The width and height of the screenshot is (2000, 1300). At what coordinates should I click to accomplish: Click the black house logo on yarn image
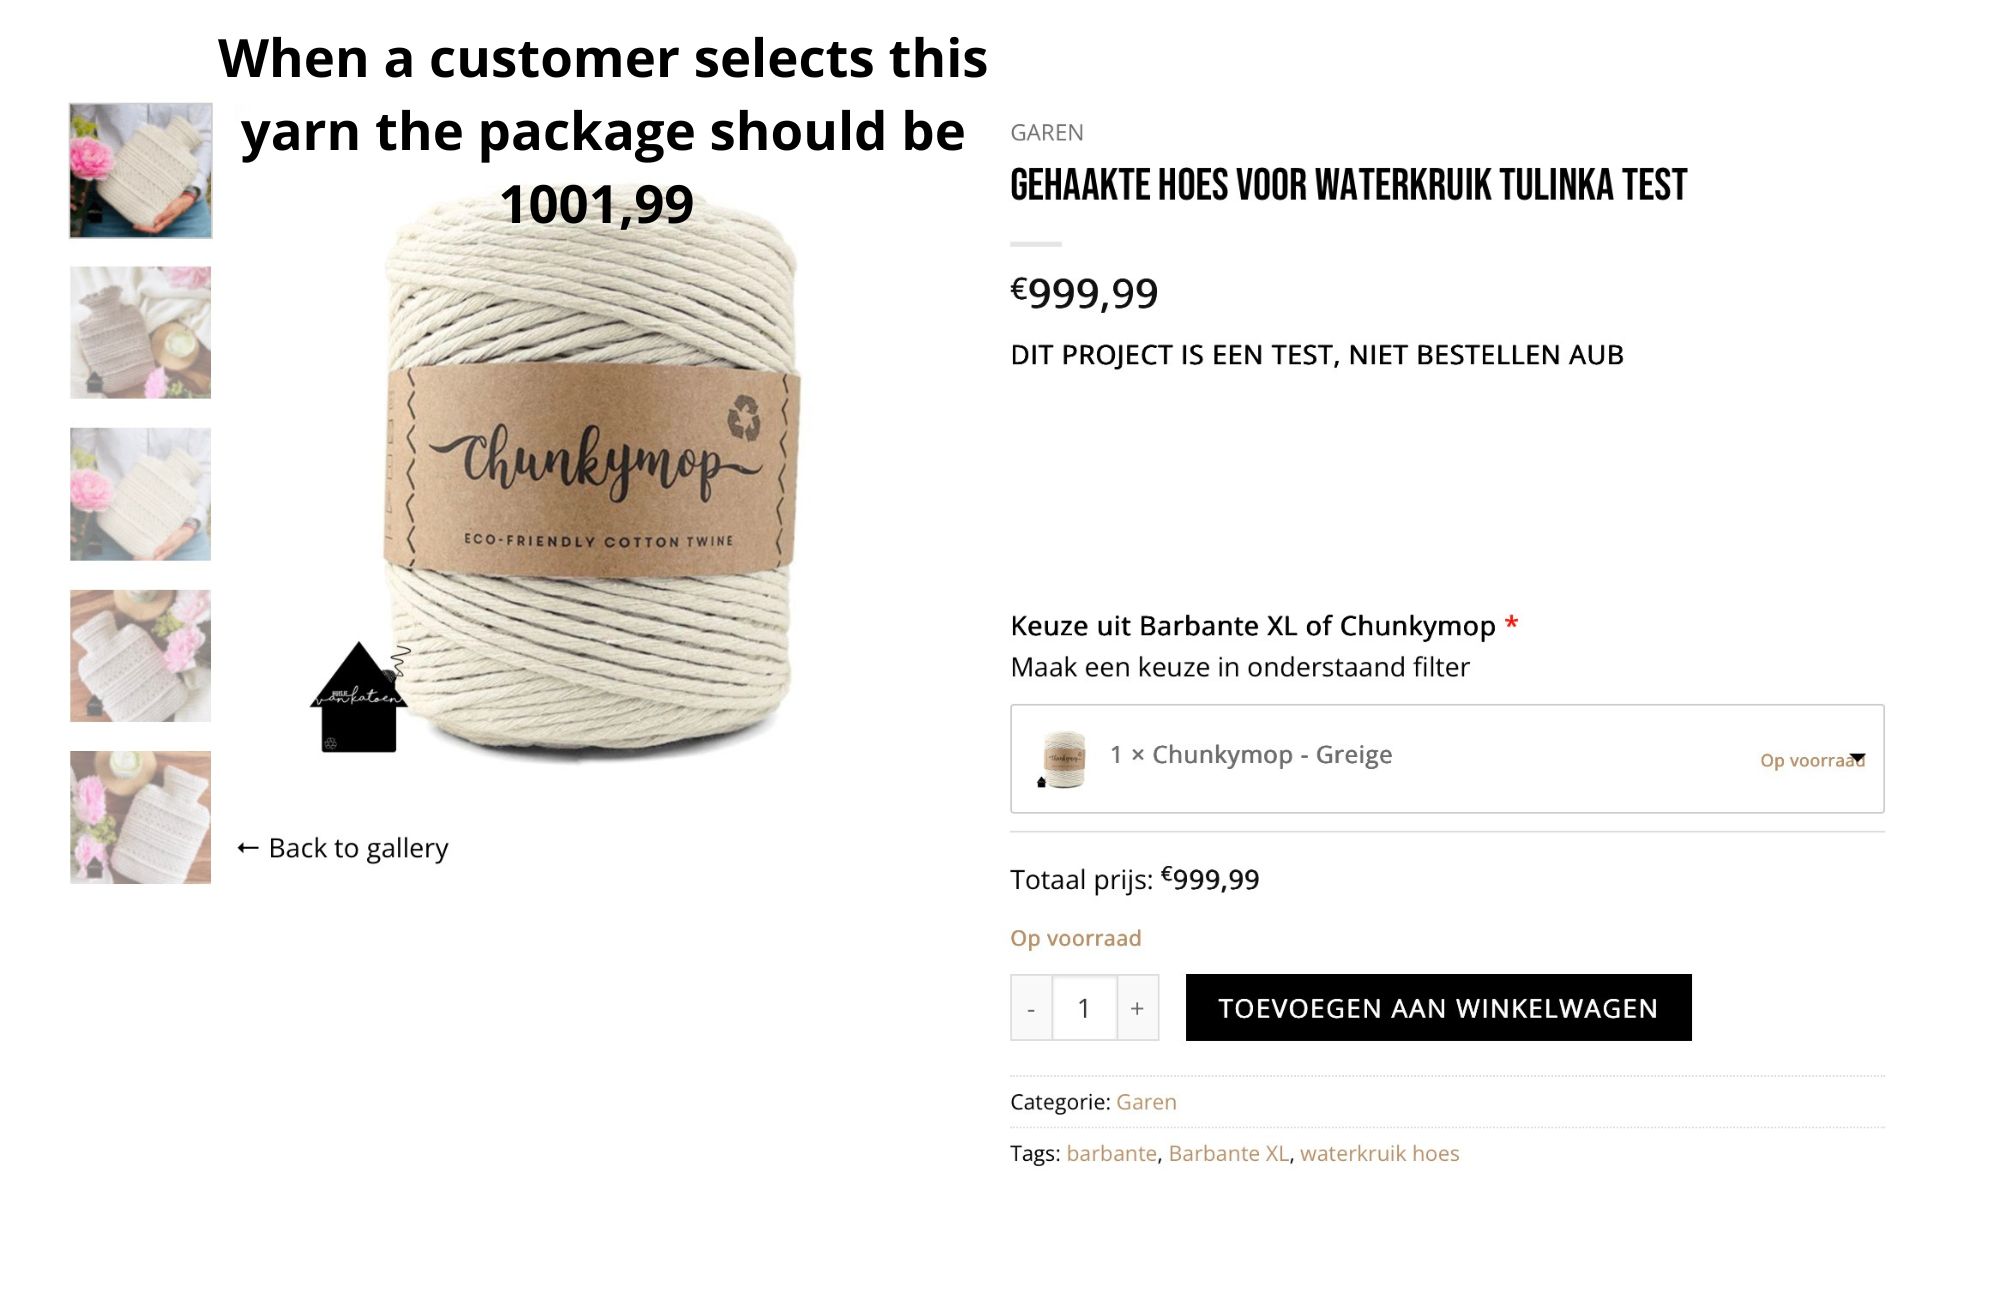(359, 700)
